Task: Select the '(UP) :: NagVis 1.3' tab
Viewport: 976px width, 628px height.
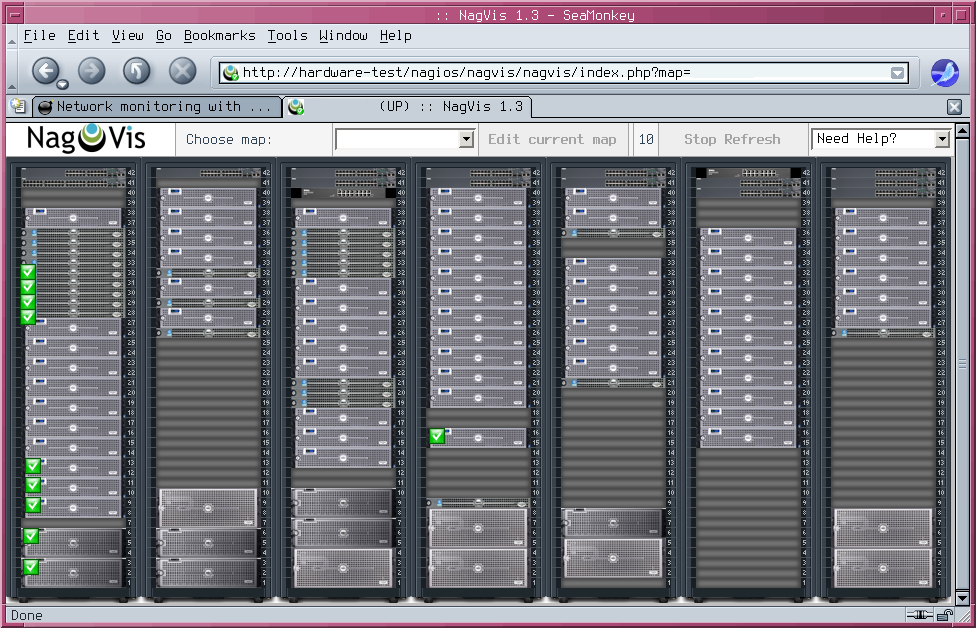Action: click(408, 106)
